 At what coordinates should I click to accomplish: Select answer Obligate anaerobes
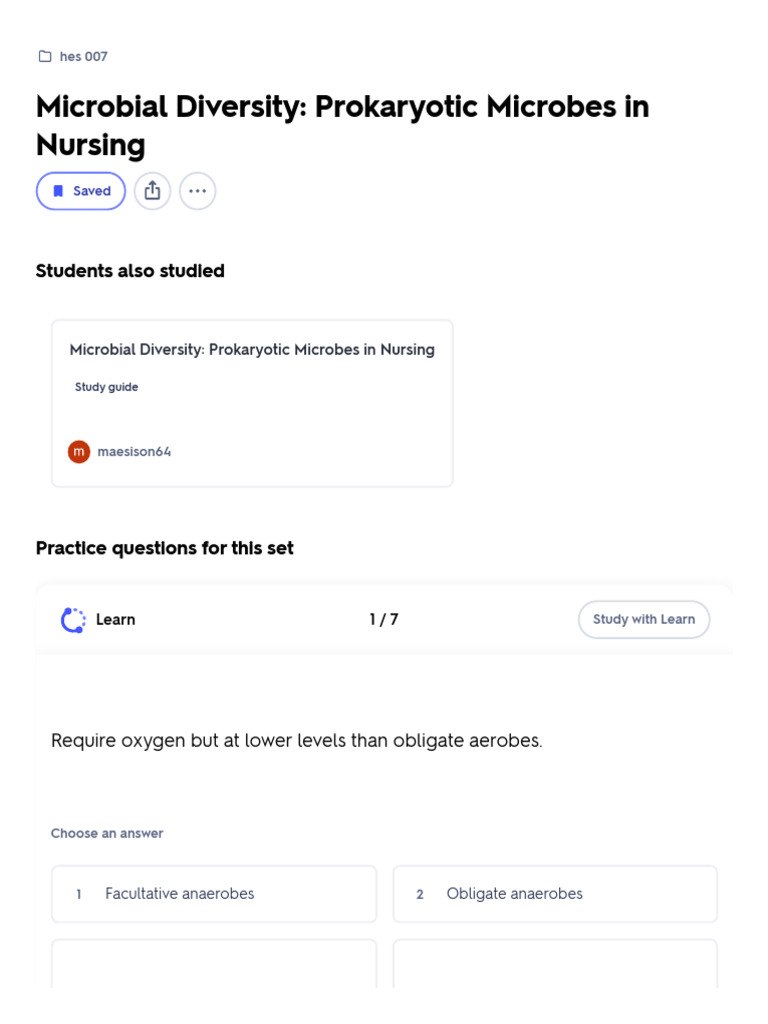click(555, 893)
